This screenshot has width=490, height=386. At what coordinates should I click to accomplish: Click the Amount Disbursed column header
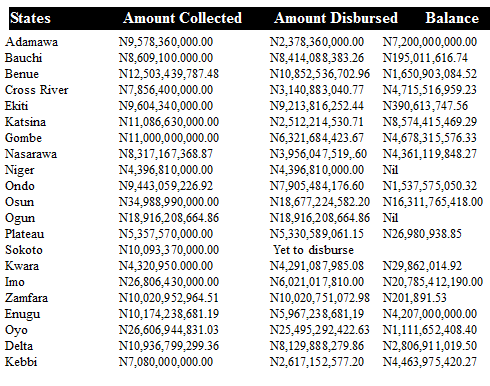(x=336, y=18)
